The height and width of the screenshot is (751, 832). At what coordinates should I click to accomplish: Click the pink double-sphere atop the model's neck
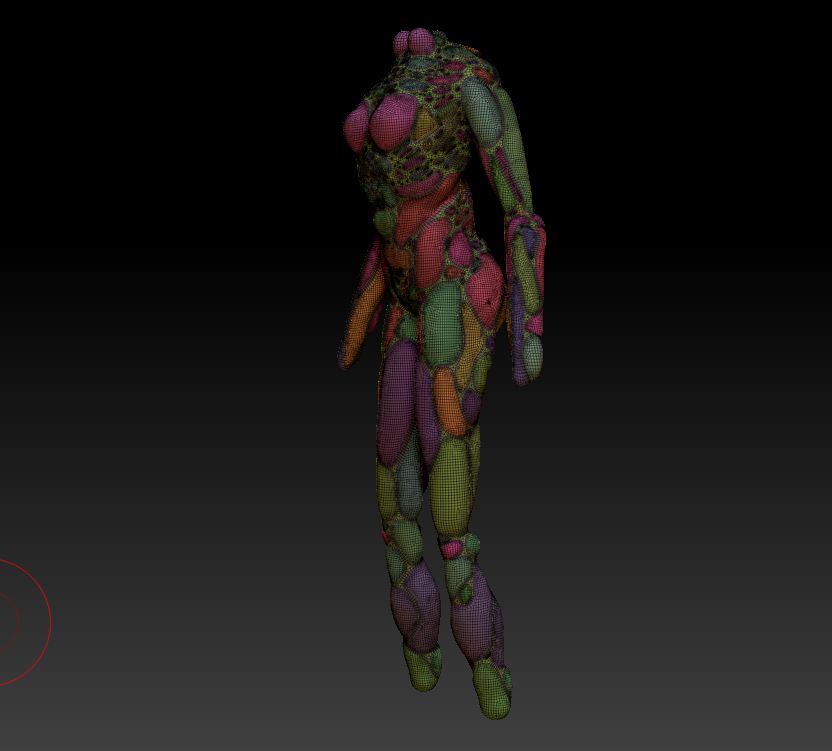[x=414, y=41]
